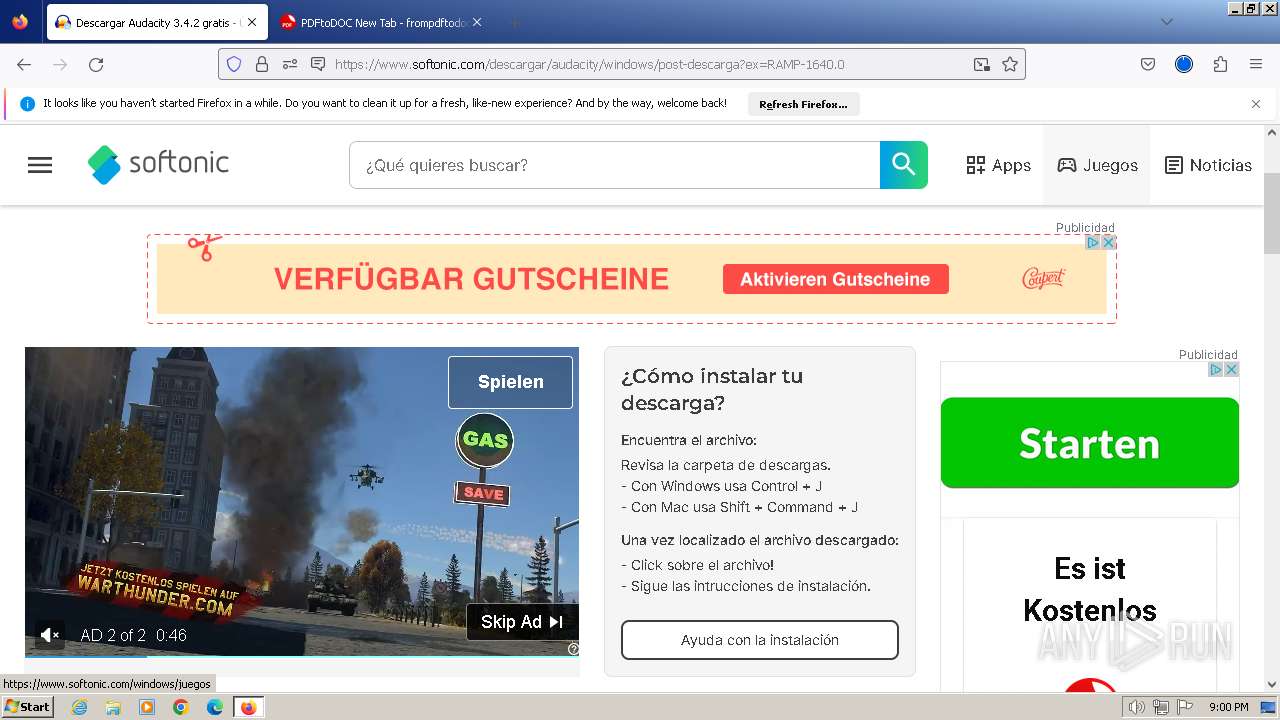Click the Spielen button on video

(510, 382)
